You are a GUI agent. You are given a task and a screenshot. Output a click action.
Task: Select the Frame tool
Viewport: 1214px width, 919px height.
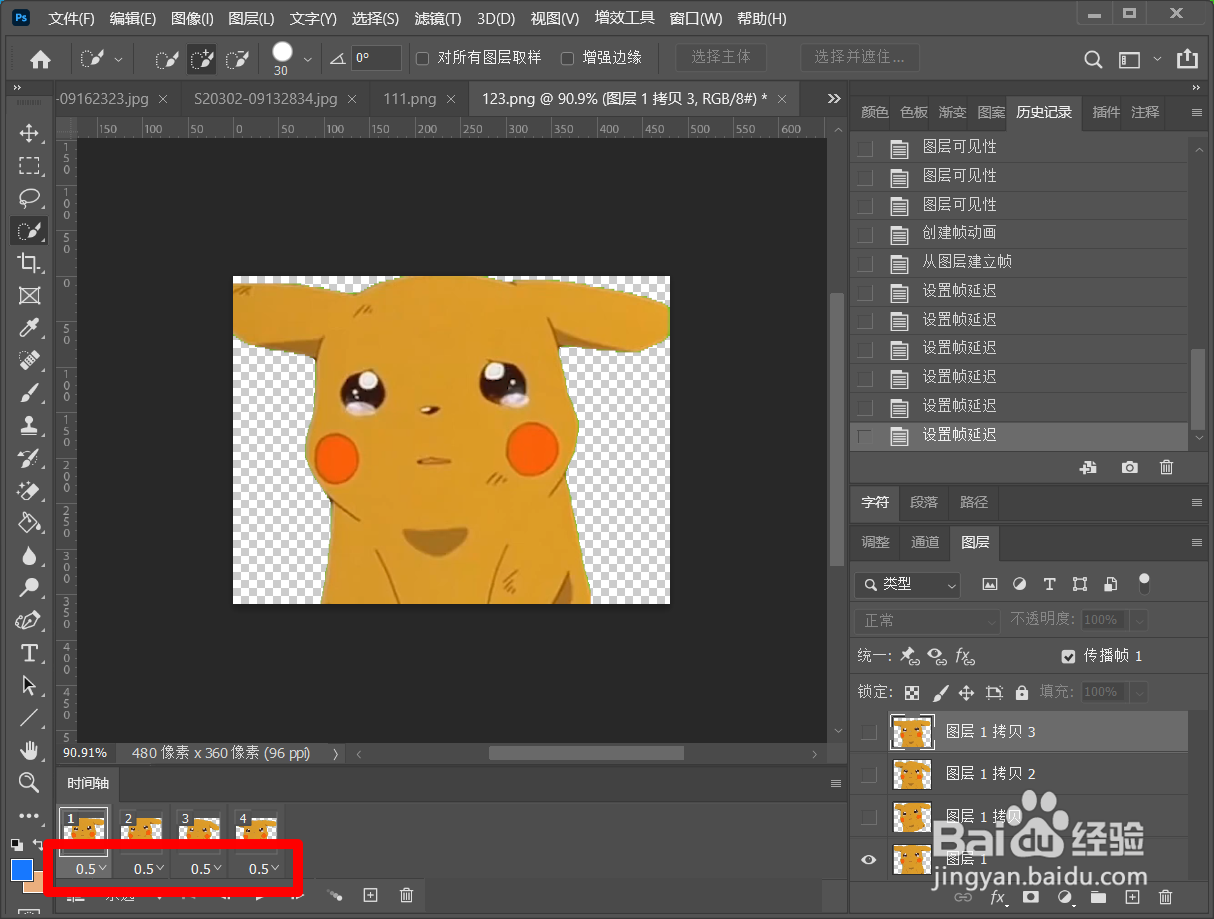[x=29, y=296]
